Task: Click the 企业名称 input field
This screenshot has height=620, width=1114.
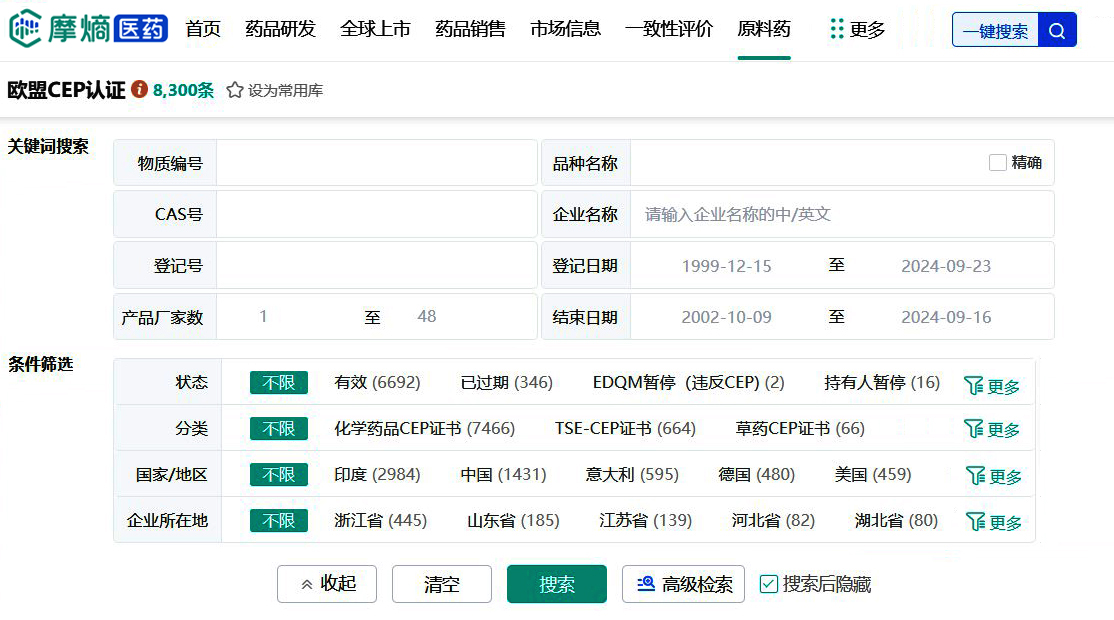Action: pos(840,214)
